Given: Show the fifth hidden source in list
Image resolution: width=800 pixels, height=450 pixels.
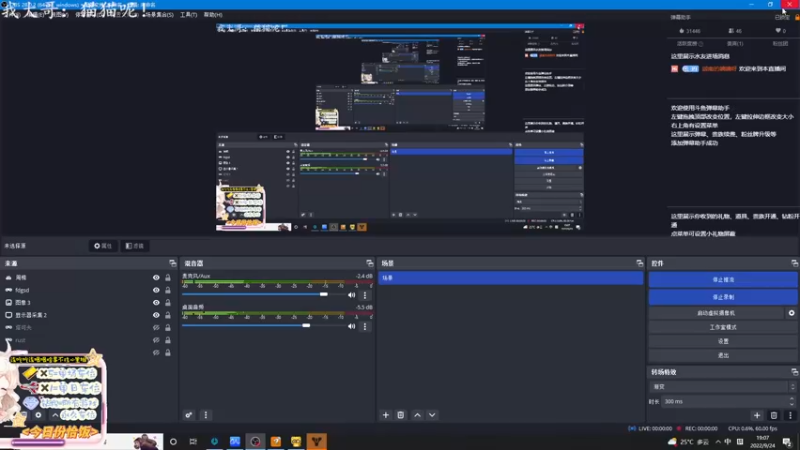Looking at the screenshot, I should (156, 328).
